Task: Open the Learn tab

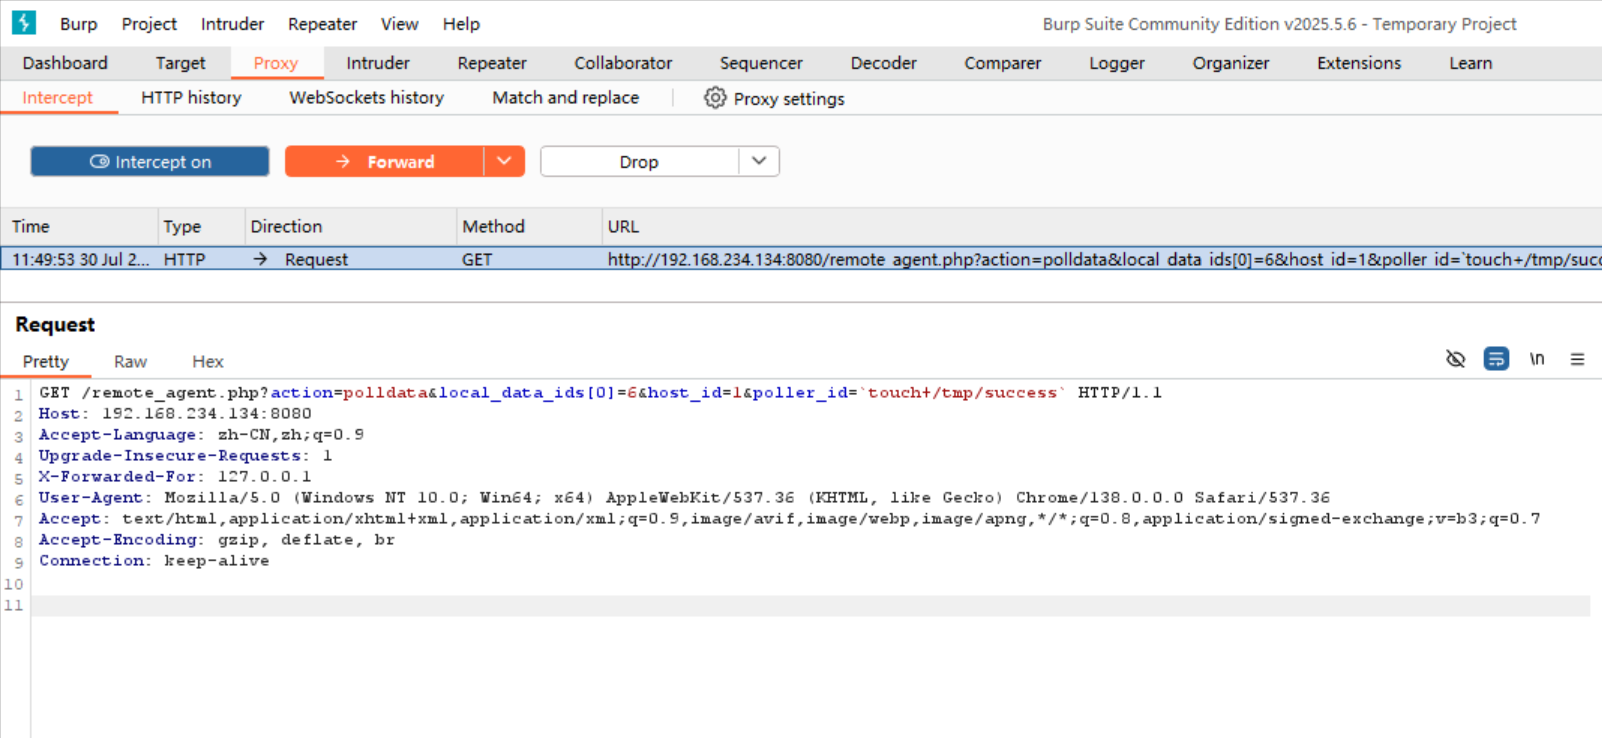Action: click(x=1471, y=63)
